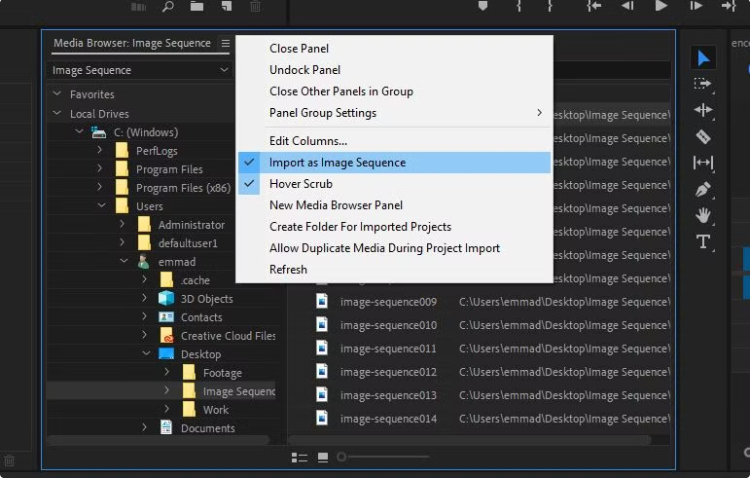Image resolution: width=751 pixels, height=478 pixels.
Task: Select the Hand tool
Action: (703, 216)
